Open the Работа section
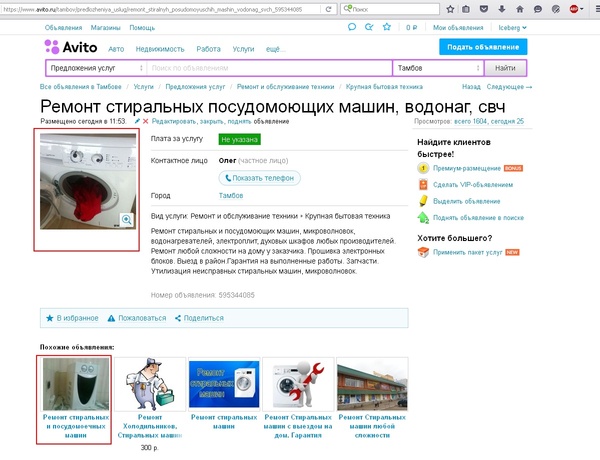 pyautogui.click(x=209, y=49)
